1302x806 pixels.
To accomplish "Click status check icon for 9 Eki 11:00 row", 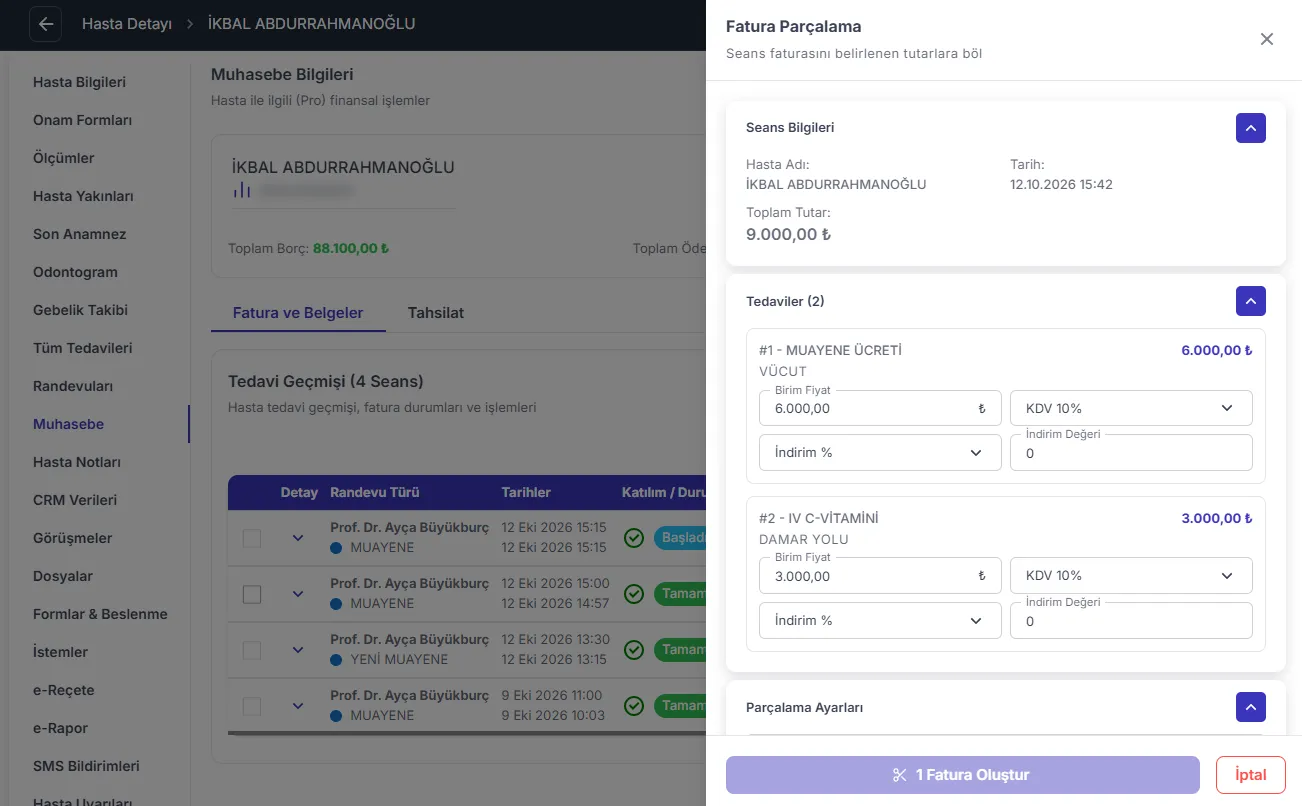I will [x=633, y=706].
